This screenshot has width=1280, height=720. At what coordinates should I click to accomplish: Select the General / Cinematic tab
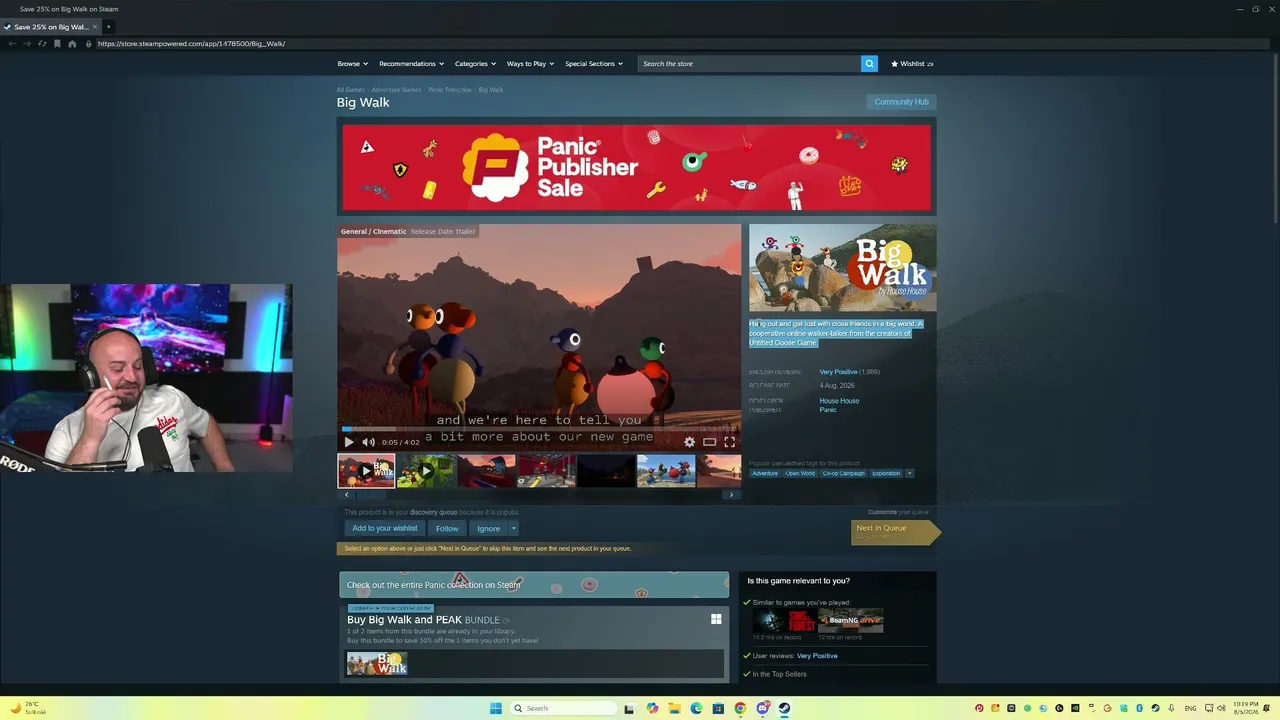(373, 231)
